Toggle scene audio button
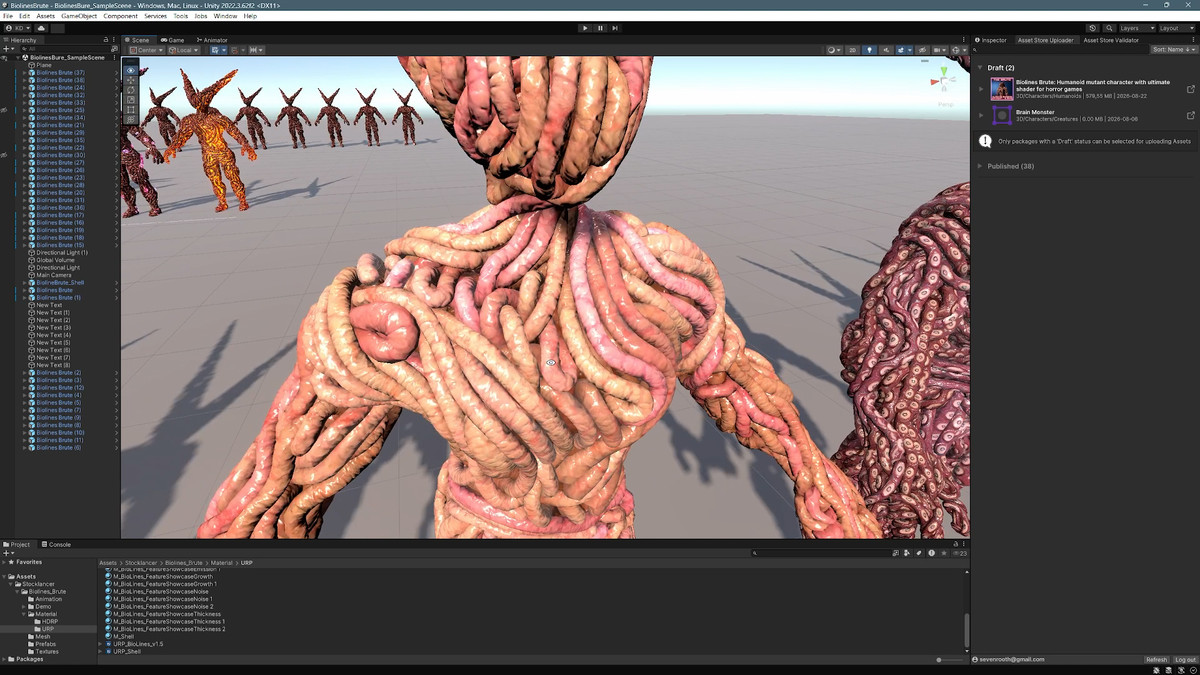This screenshot has height=675, width=1200. coord(886,50)
